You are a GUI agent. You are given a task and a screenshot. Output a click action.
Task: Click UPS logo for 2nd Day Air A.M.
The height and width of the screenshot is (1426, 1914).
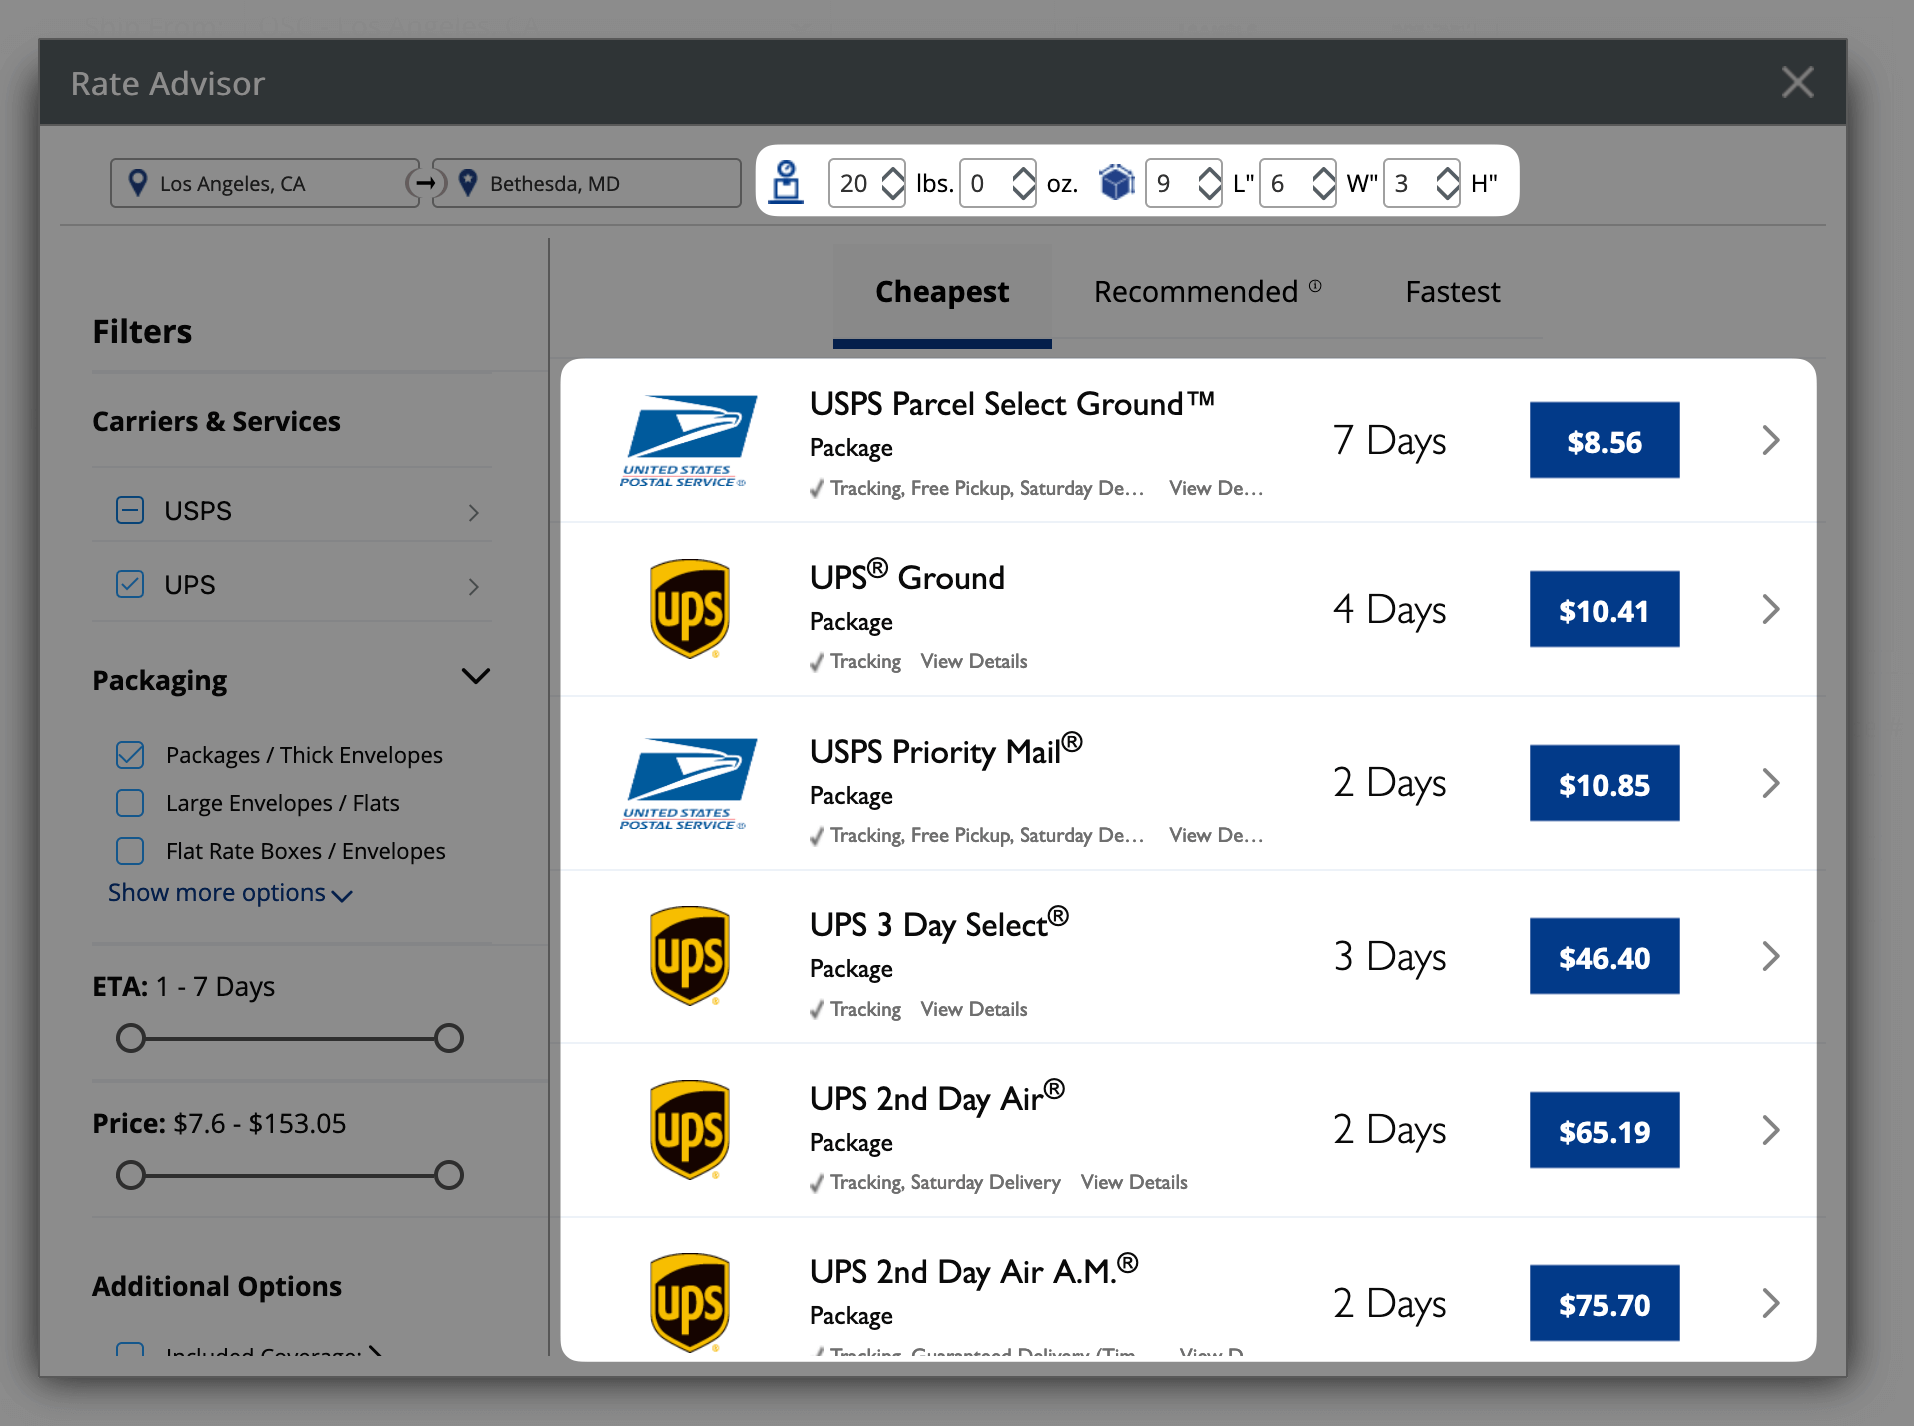click(689, 1303)
